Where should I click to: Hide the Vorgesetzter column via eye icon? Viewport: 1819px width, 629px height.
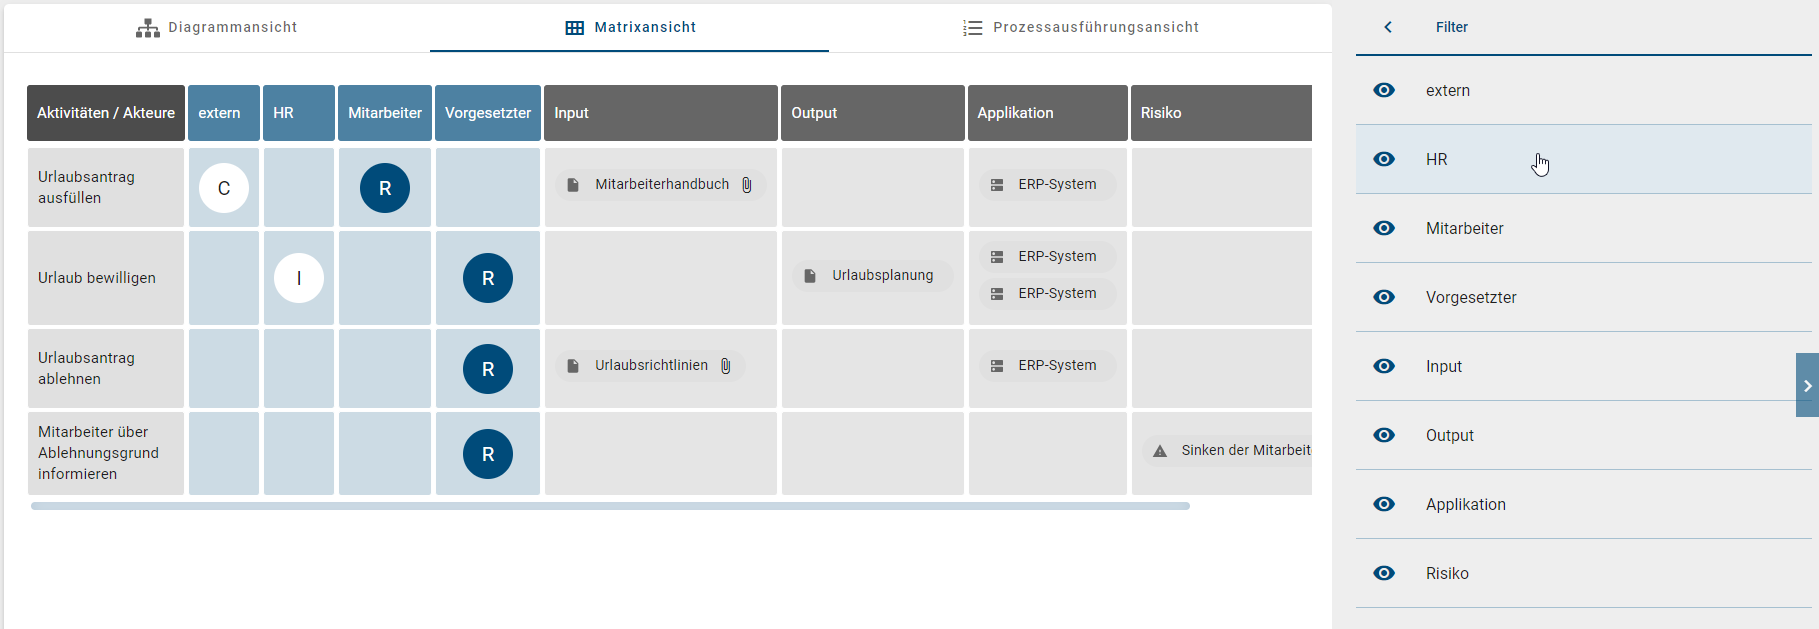click(x=1384, y=297)
